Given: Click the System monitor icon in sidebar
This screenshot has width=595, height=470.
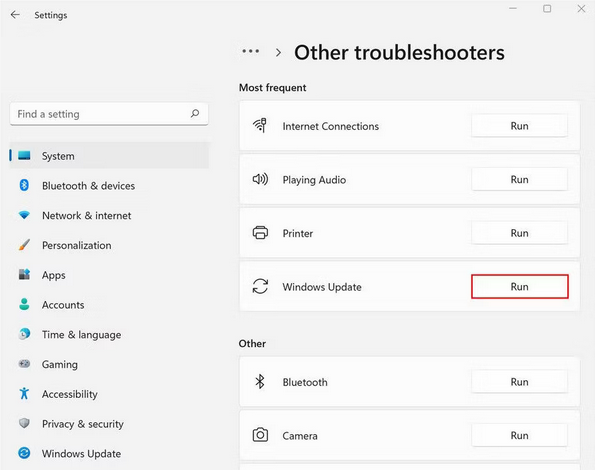Looking at the screenshot, I should coord(24,156).
